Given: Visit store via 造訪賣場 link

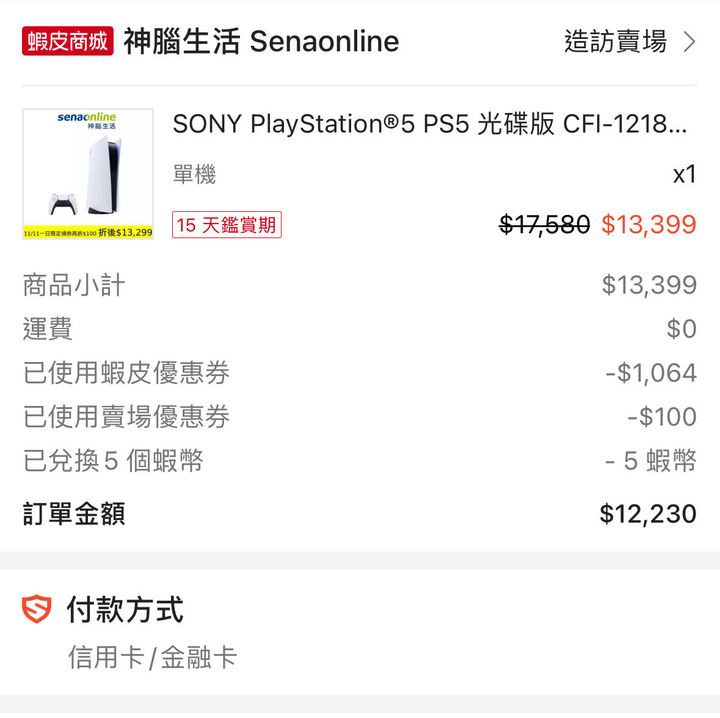Looking at the screenshot, I should [615, 41].
